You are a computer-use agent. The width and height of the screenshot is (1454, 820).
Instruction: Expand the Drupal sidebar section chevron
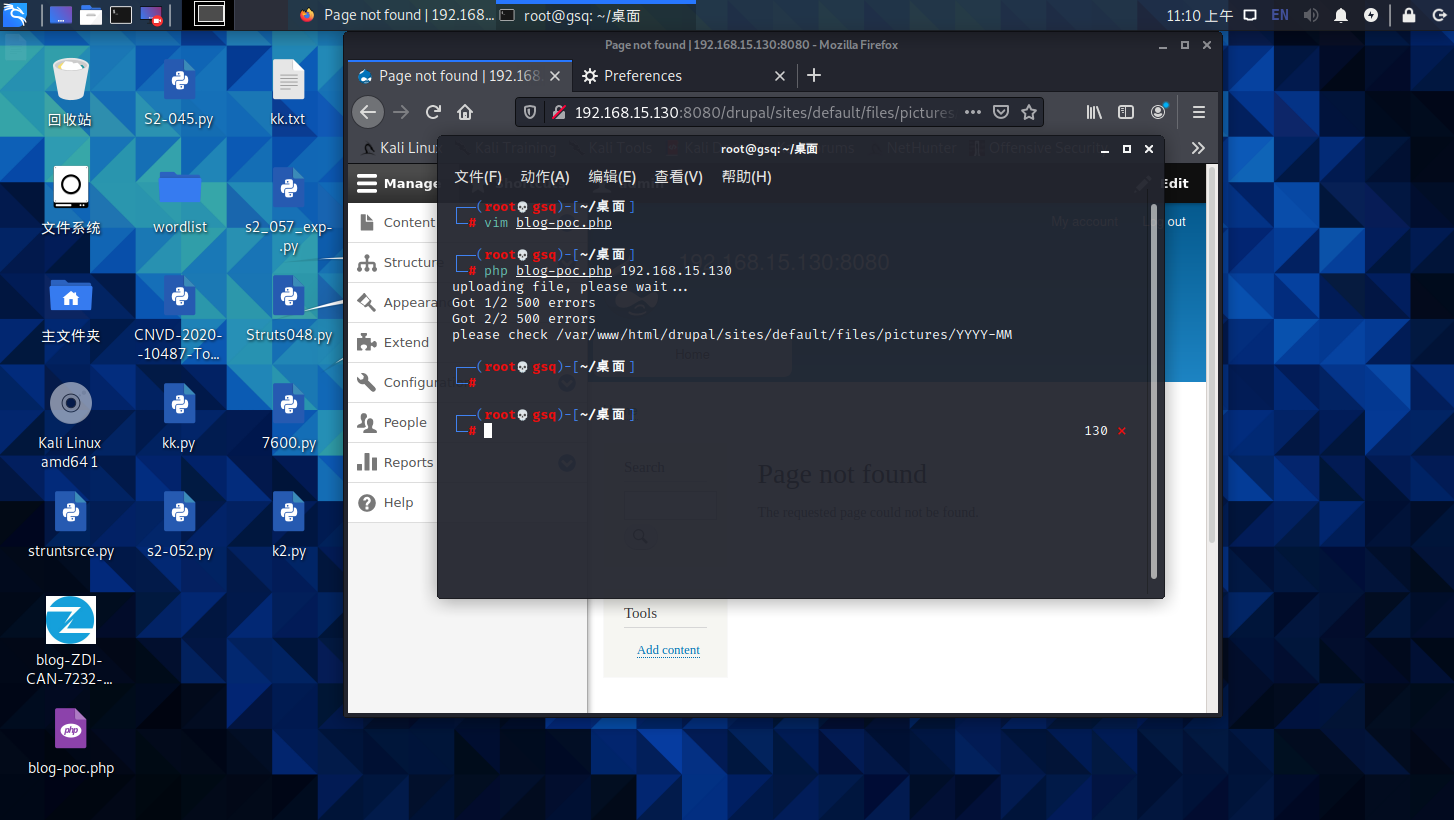566,382
